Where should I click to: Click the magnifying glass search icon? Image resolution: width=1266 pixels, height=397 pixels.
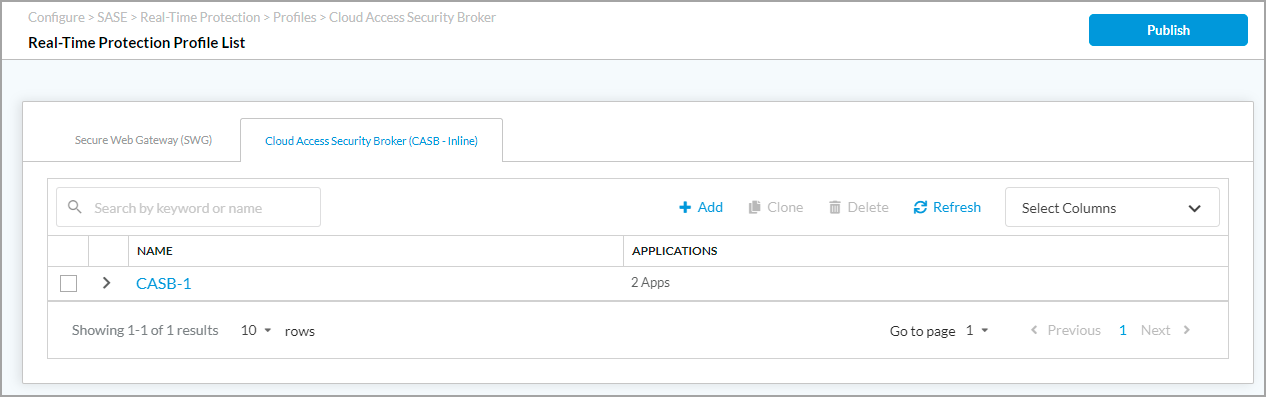tap(75, 208)
